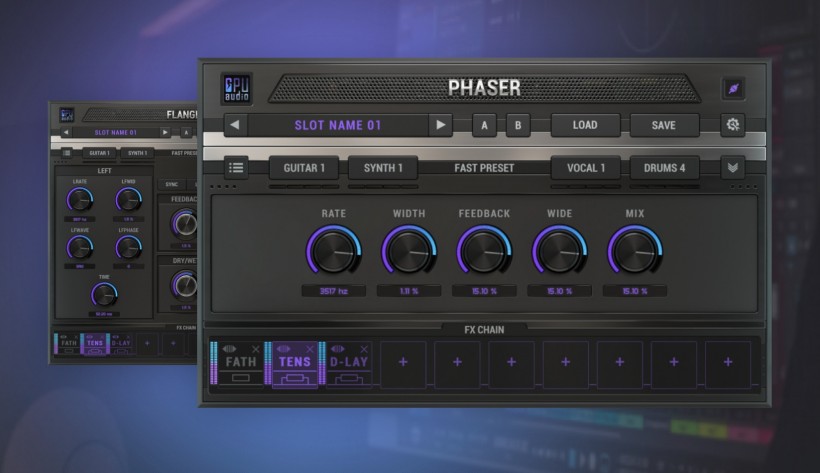This screenshot has width=820, height=473.
Task: Add an effect in the first empty slot
Action: 403,363
